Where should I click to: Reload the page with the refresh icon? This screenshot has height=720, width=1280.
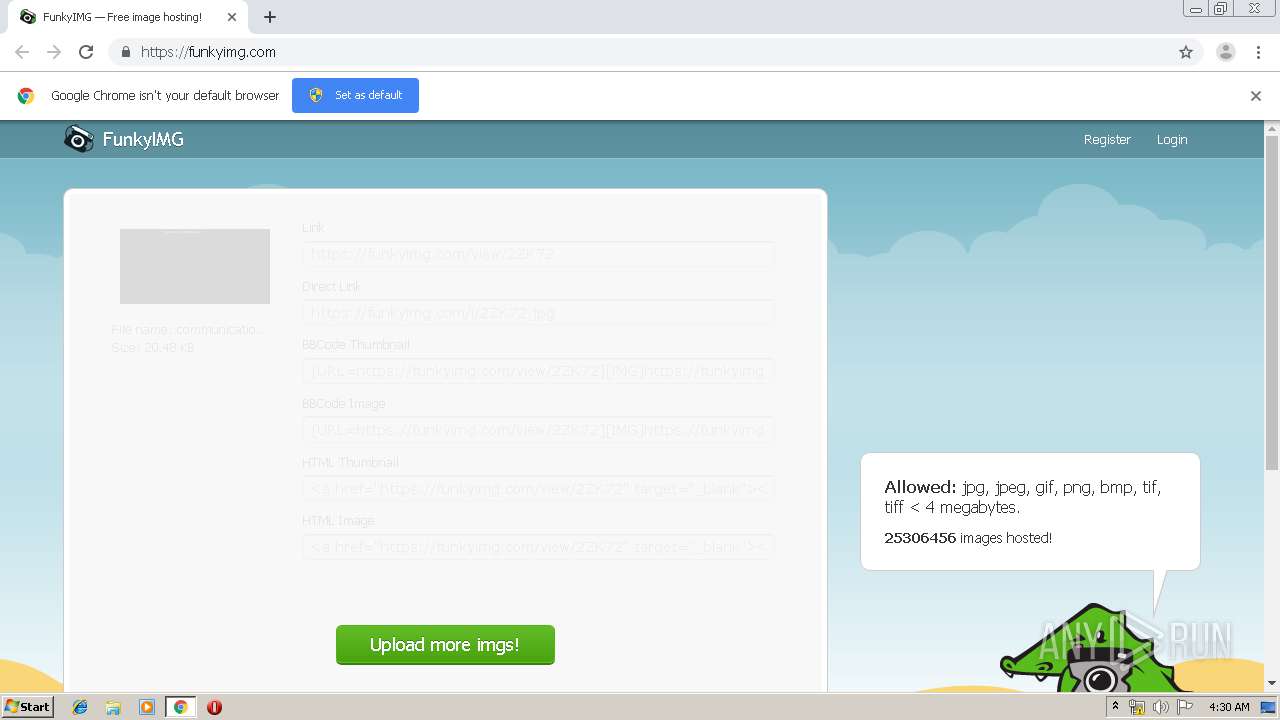86,52
